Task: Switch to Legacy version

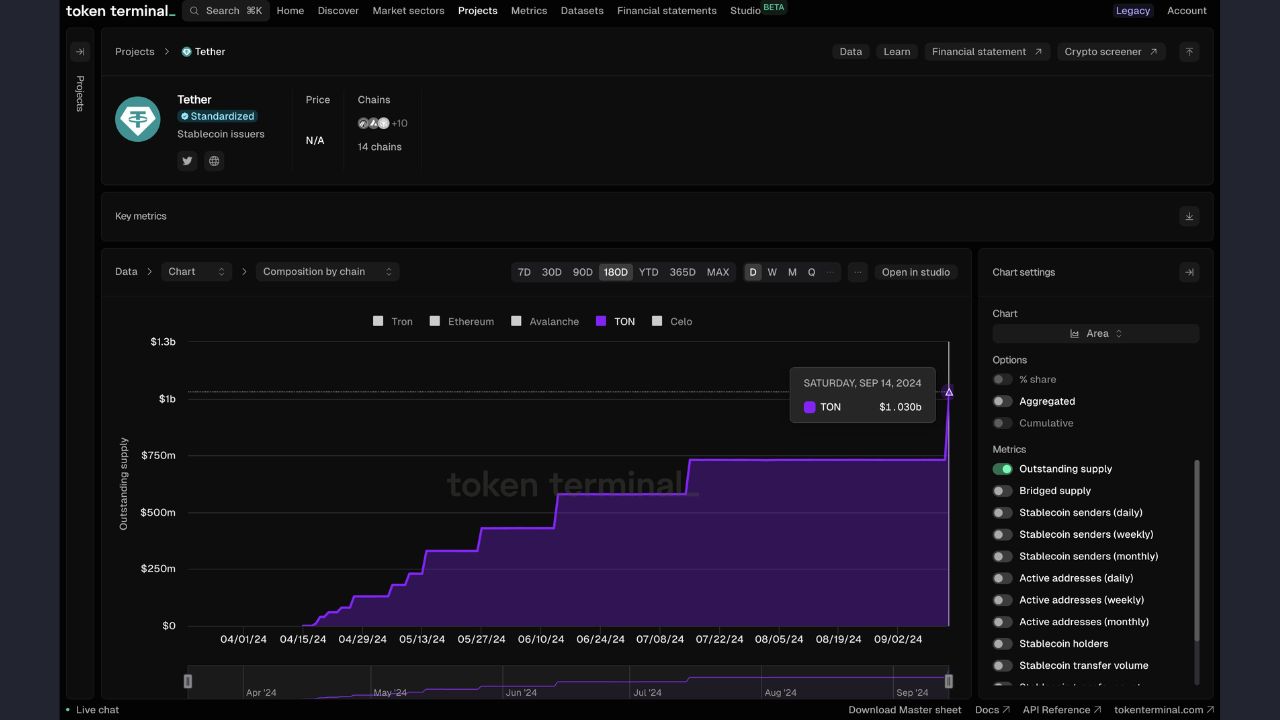Action: pyautogui.click(x=1133, y=11)
